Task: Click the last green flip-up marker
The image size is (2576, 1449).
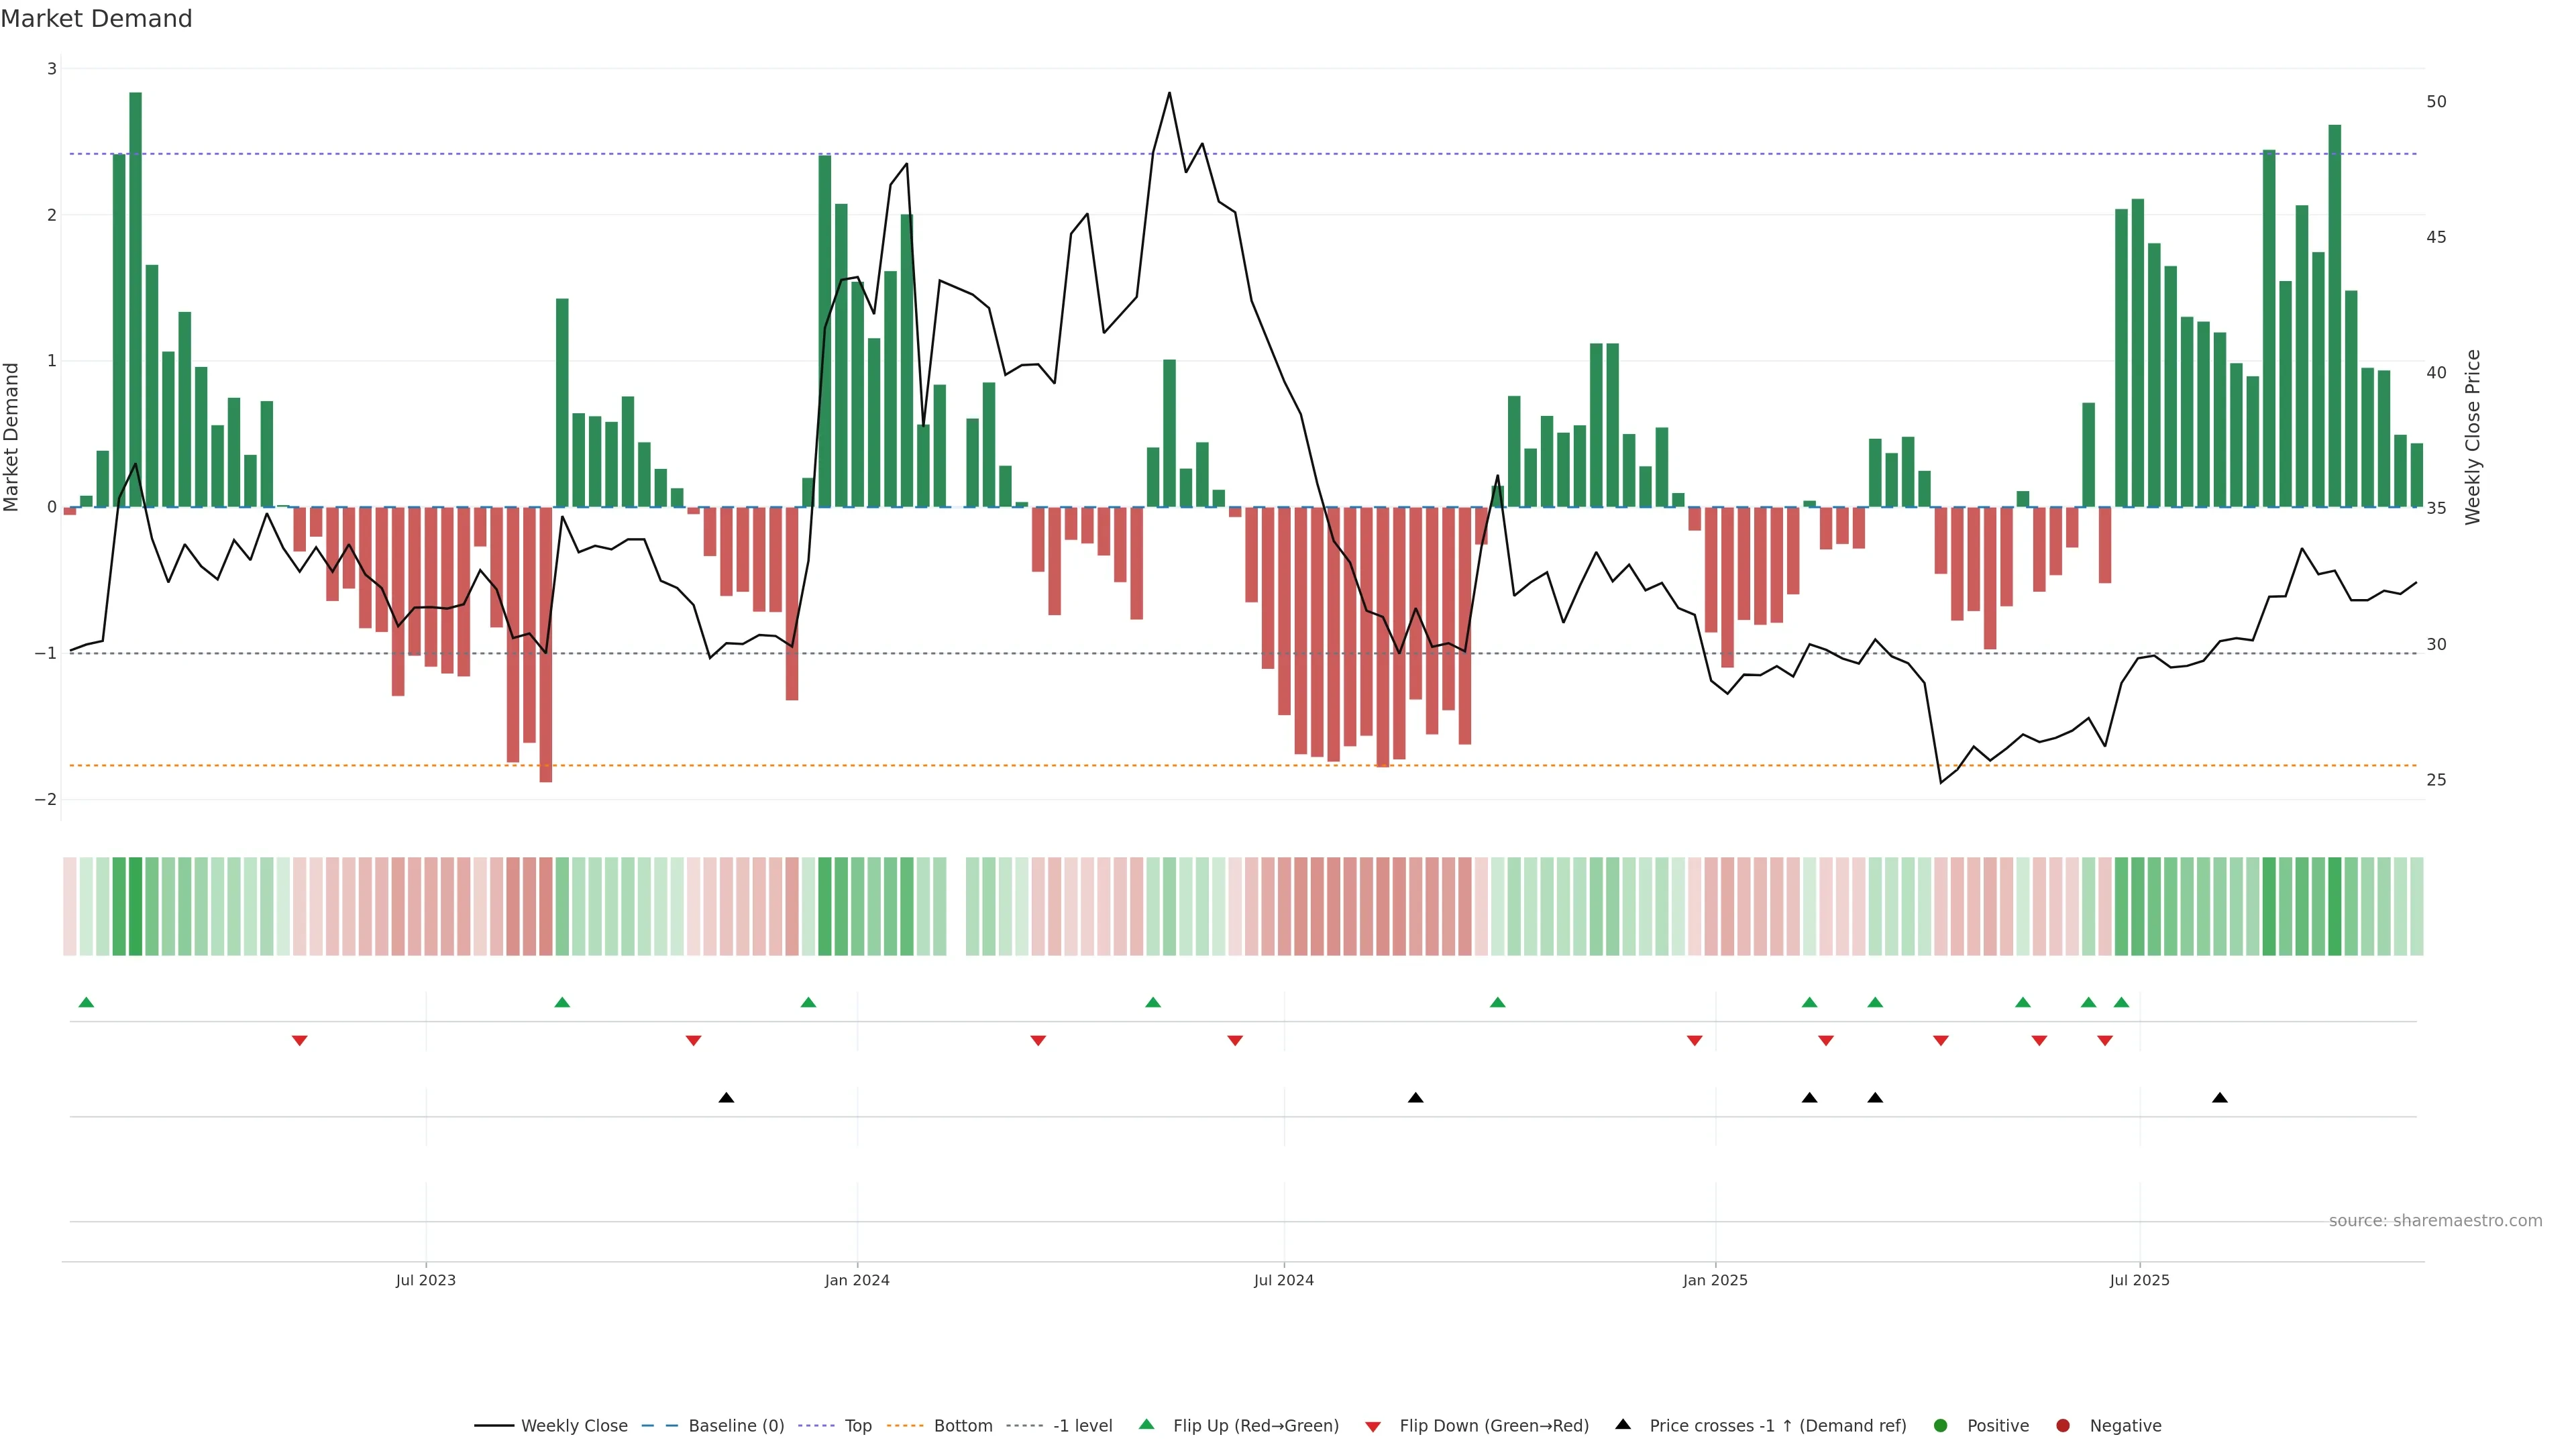Action: coord(2121,1002)
